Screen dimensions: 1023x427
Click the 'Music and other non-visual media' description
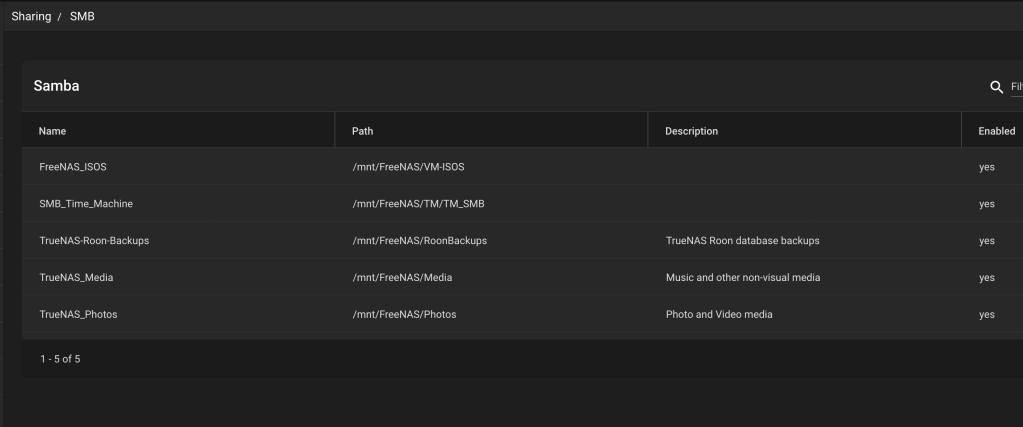coord(742,277)
